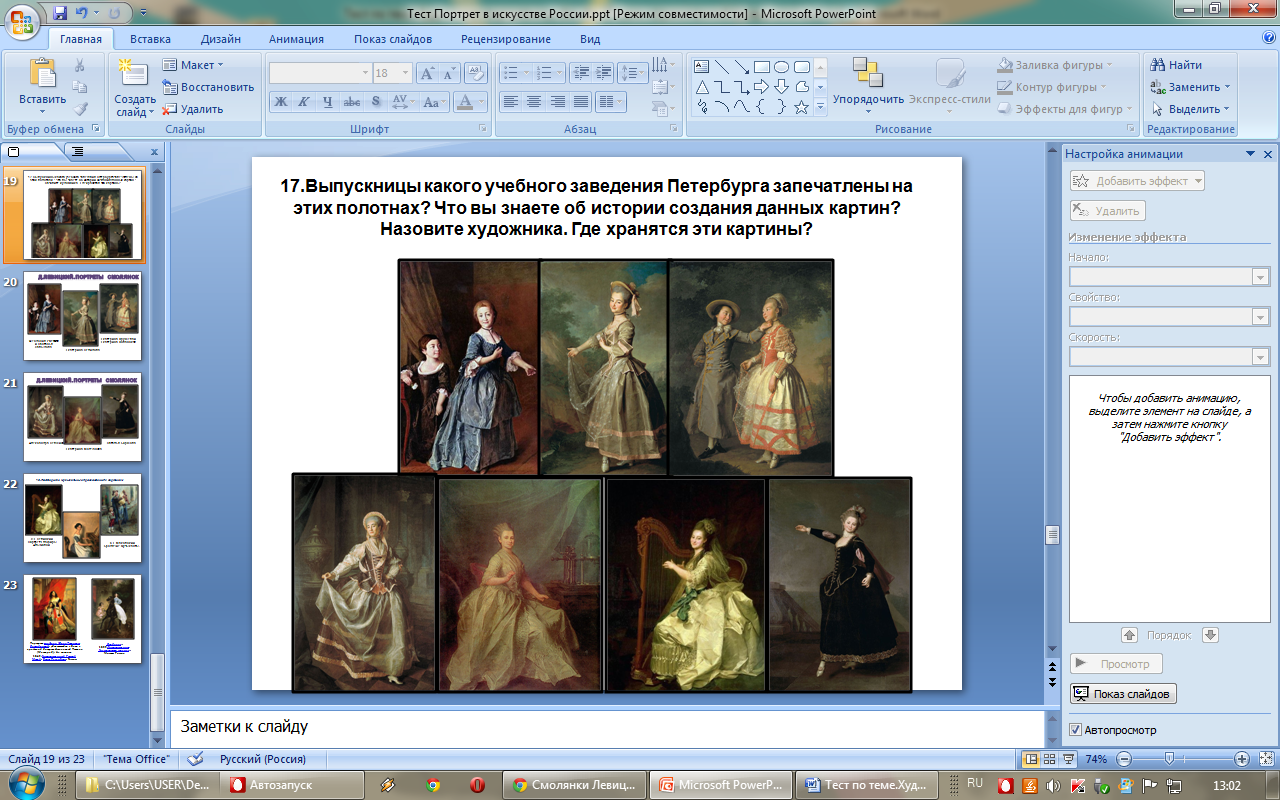Pick the five-point star shape
This screenshot has width=1280, height=800.
801,107
